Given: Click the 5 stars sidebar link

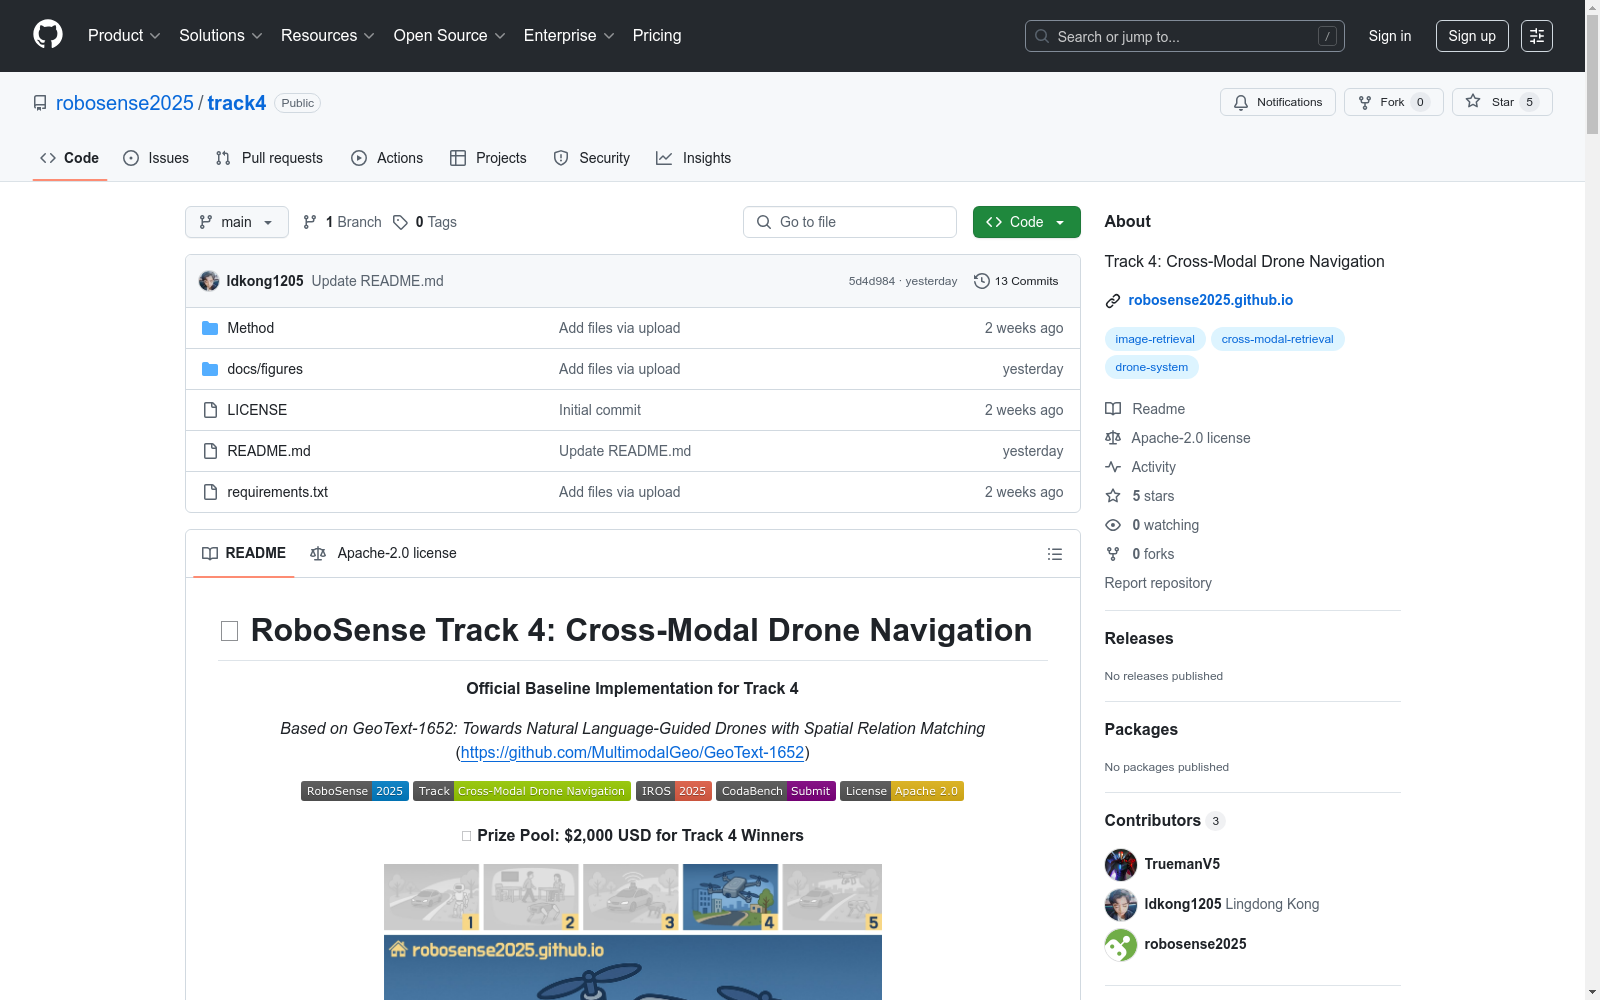Looking at the screenshot, I should [x=1140, y=496].
